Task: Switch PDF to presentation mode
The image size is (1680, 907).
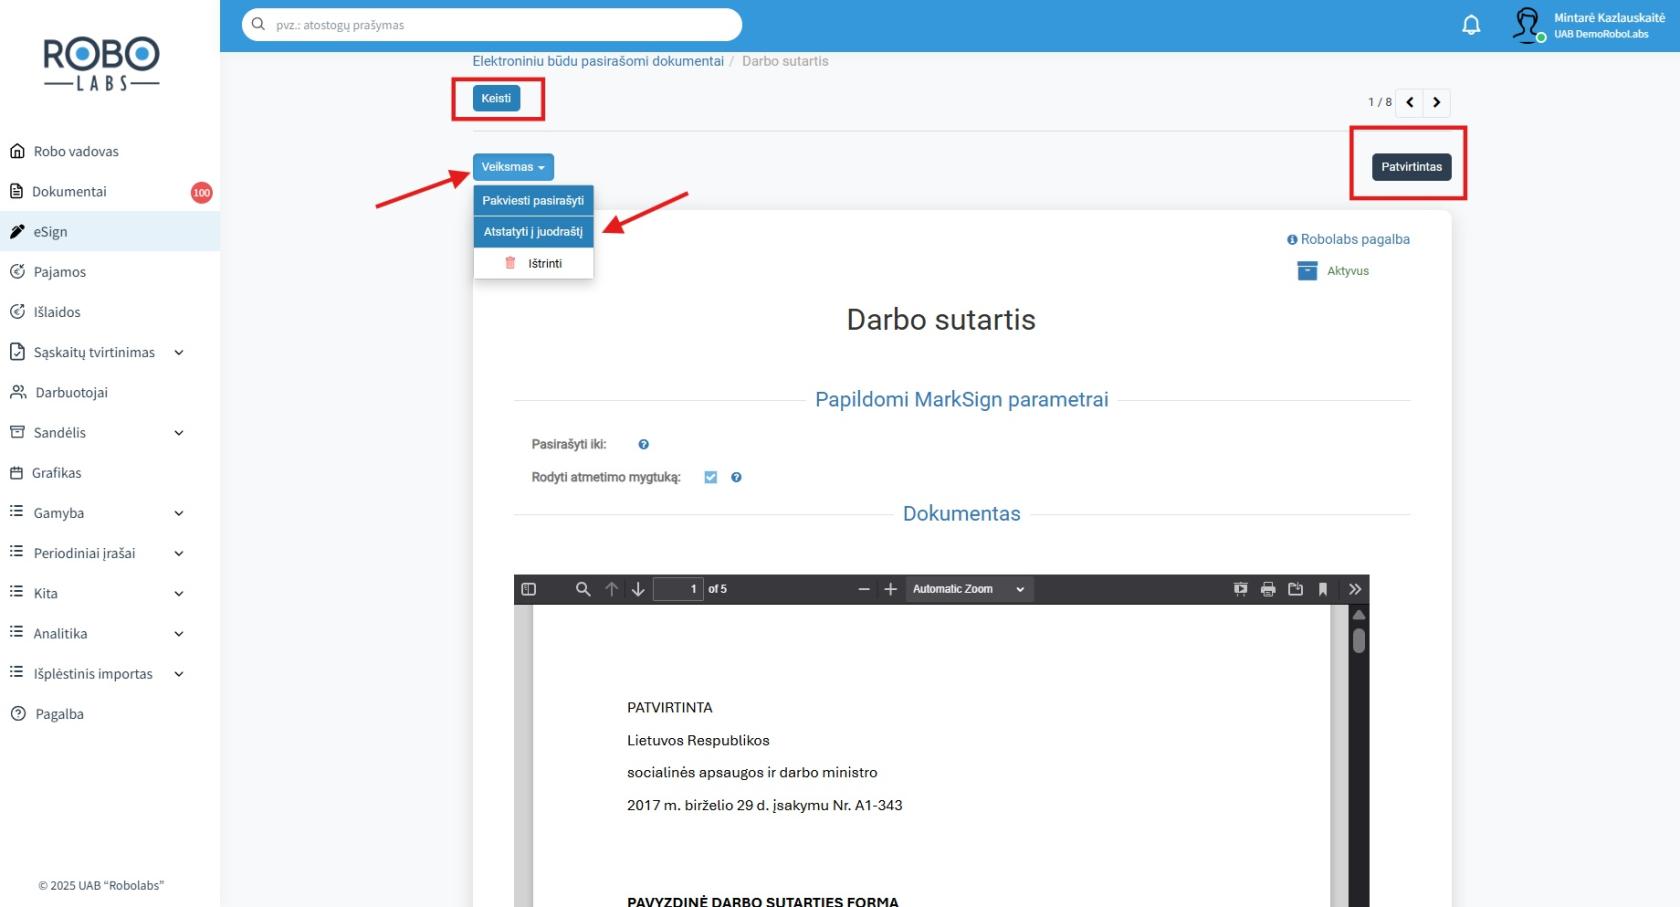Action: pyautogui.click(x=1241, y=589)
